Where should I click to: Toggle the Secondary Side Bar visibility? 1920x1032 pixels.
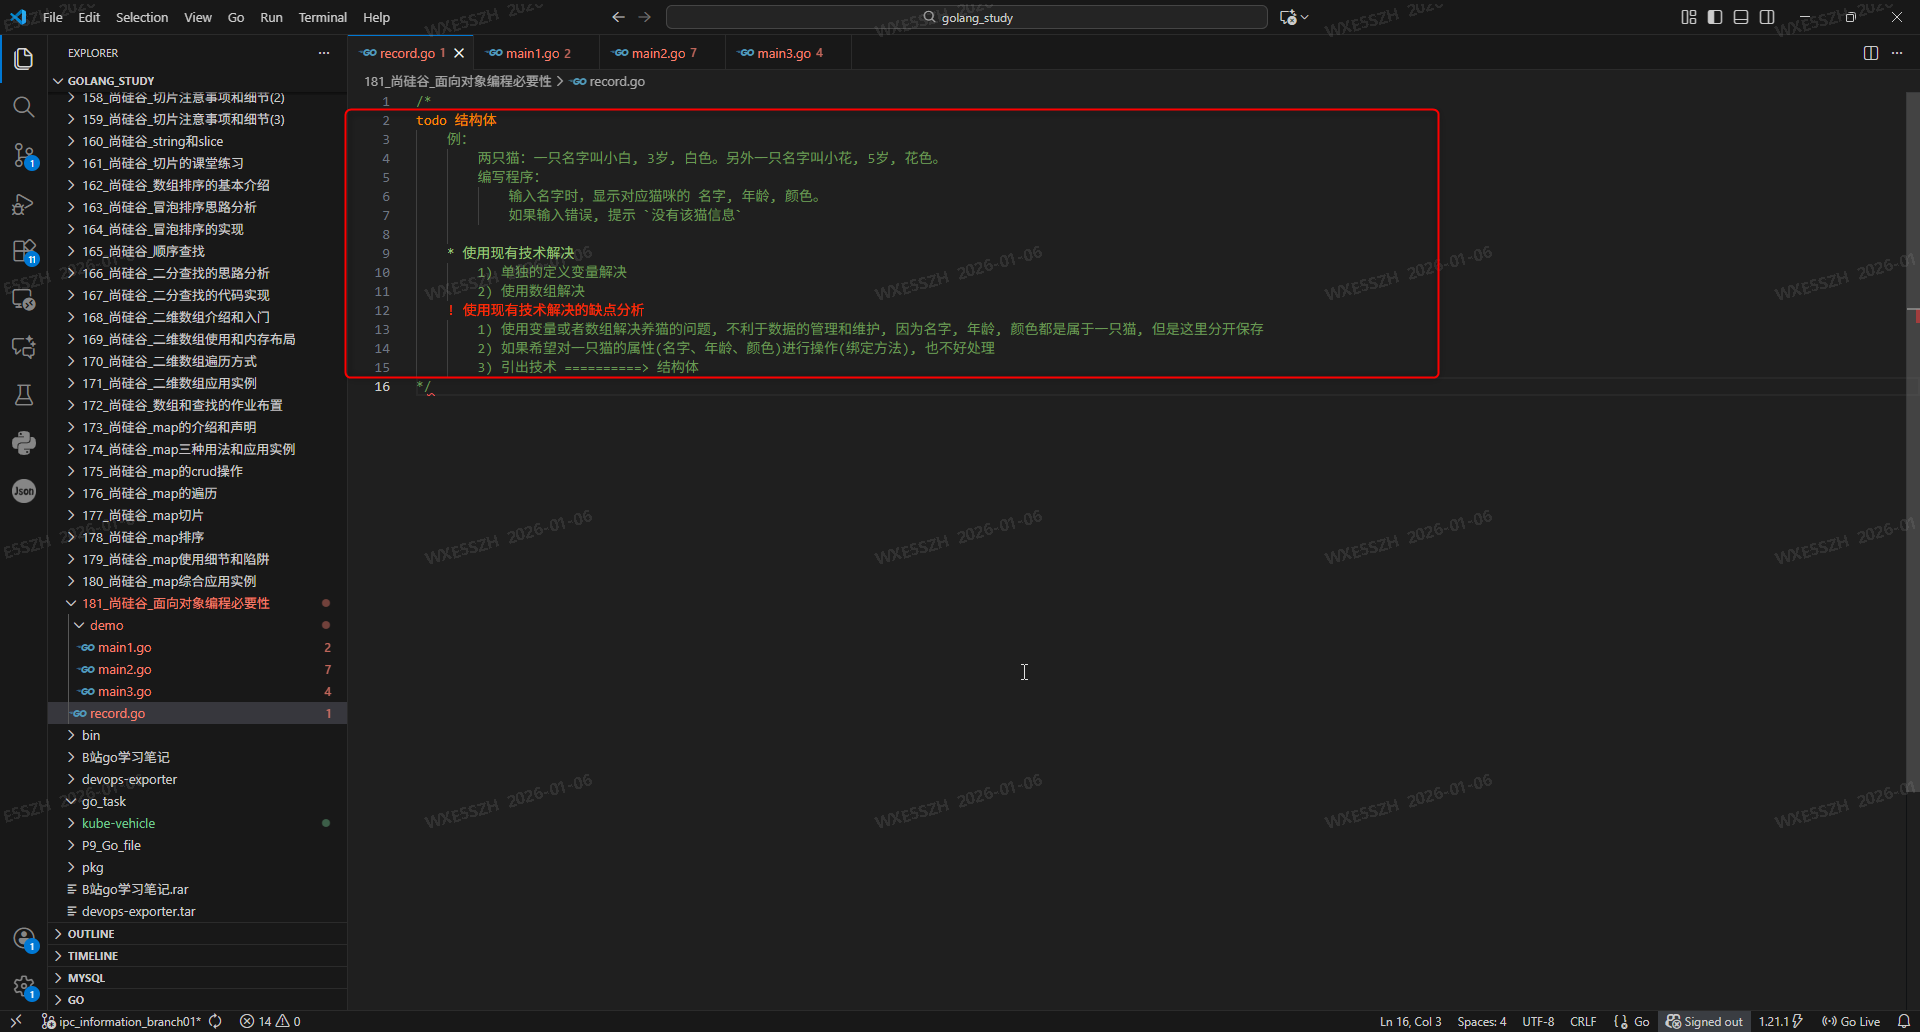1767,17
